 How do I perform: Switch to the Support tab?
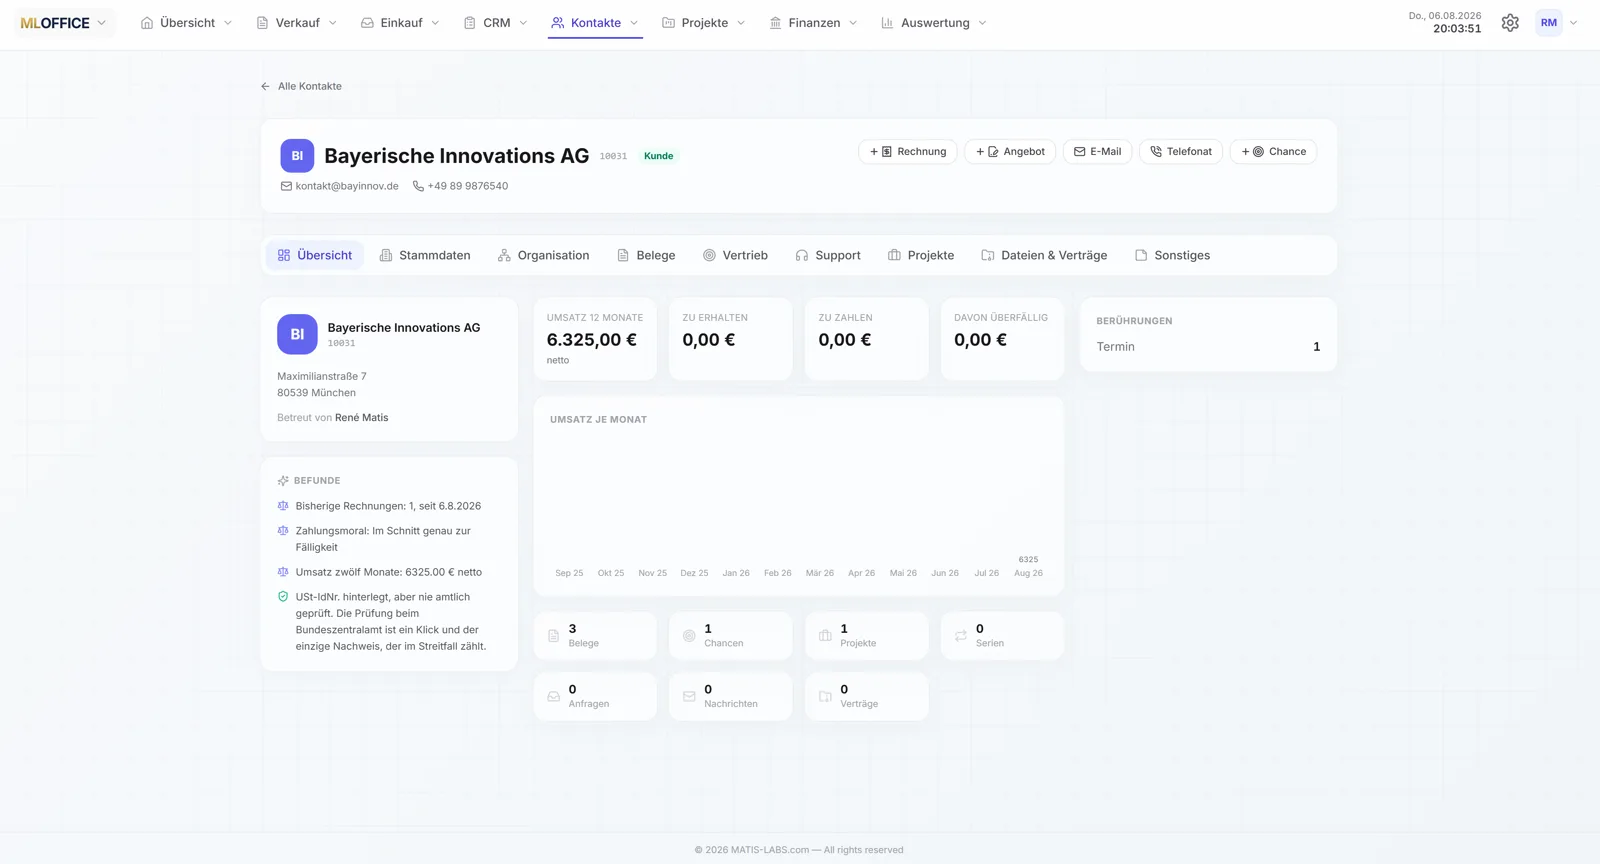(x=828, y=256)
